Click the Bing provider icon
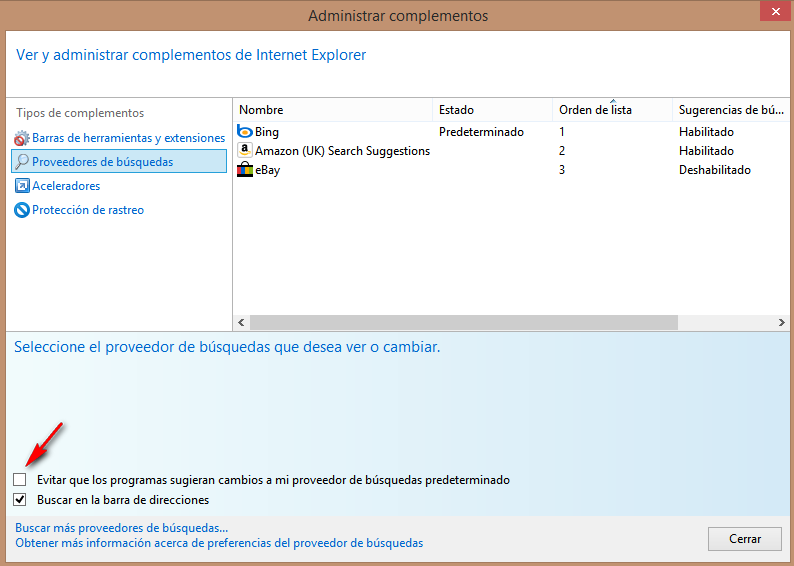Screen dimensions: 794x566 [x=245, y=132]
